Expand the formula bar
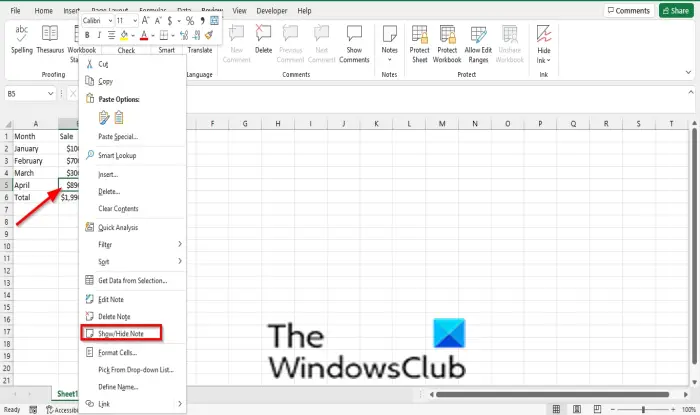This screenshot has height=415, width=700. [691, 92]
